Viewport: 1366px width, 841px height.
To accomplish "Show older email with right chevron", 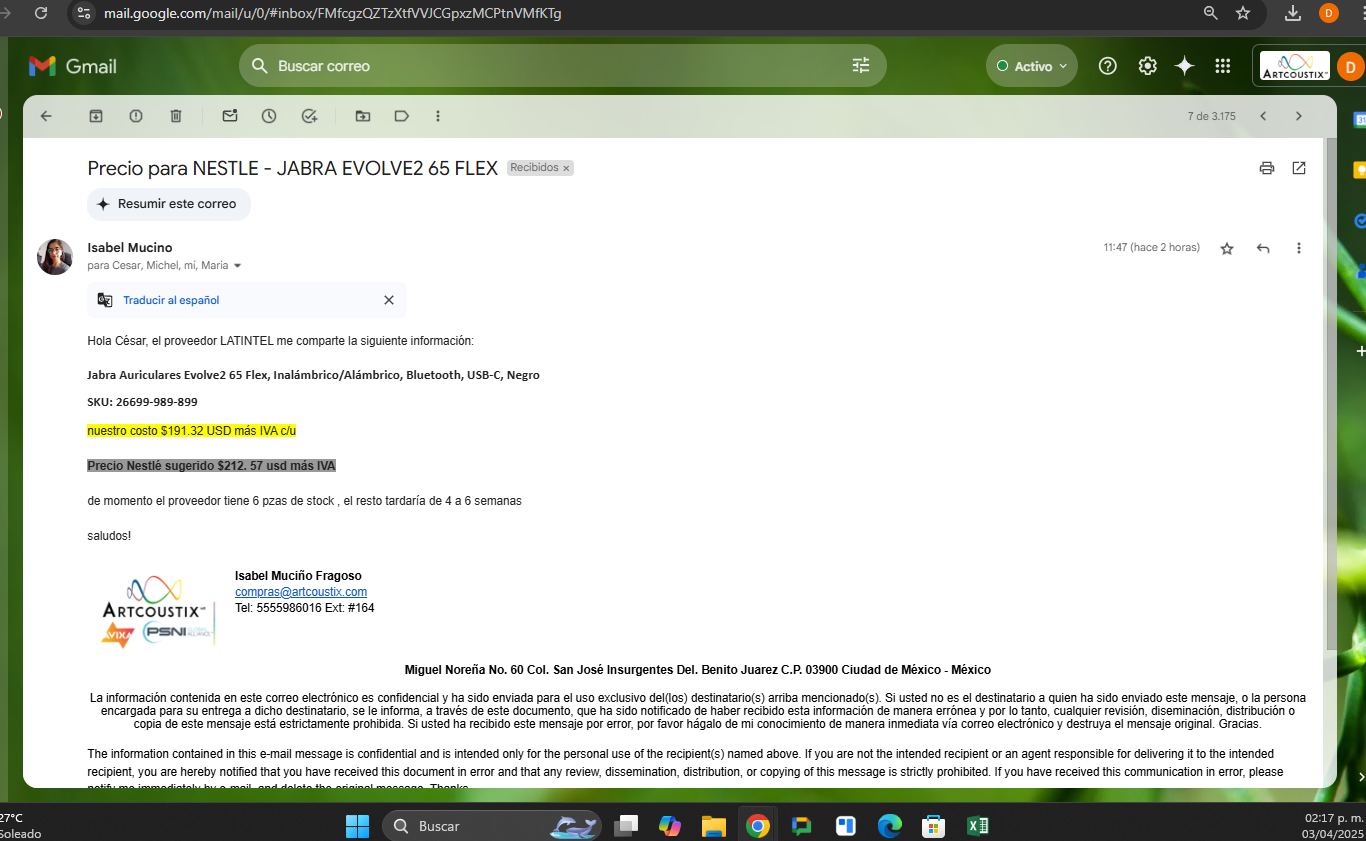I will click(x=1299, y=116).
